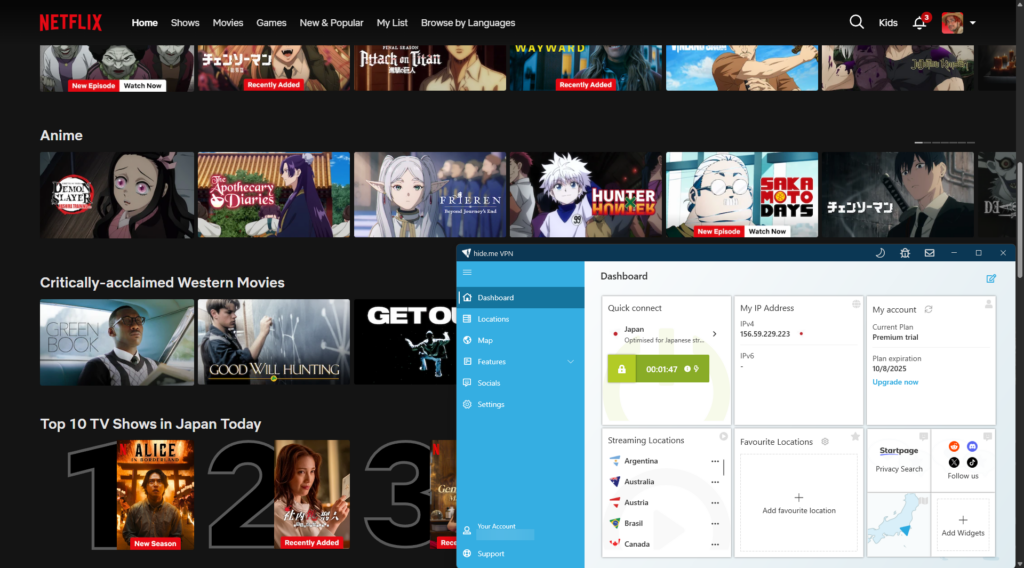Screen dimensions: 1024x568
Task: Open options dots for Canada
Action: tap(715, 544)
